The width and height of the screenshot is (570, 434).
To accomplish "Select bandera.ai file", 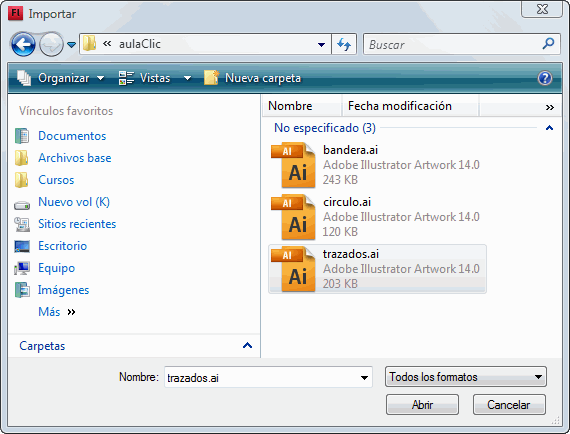I will 377,165.
